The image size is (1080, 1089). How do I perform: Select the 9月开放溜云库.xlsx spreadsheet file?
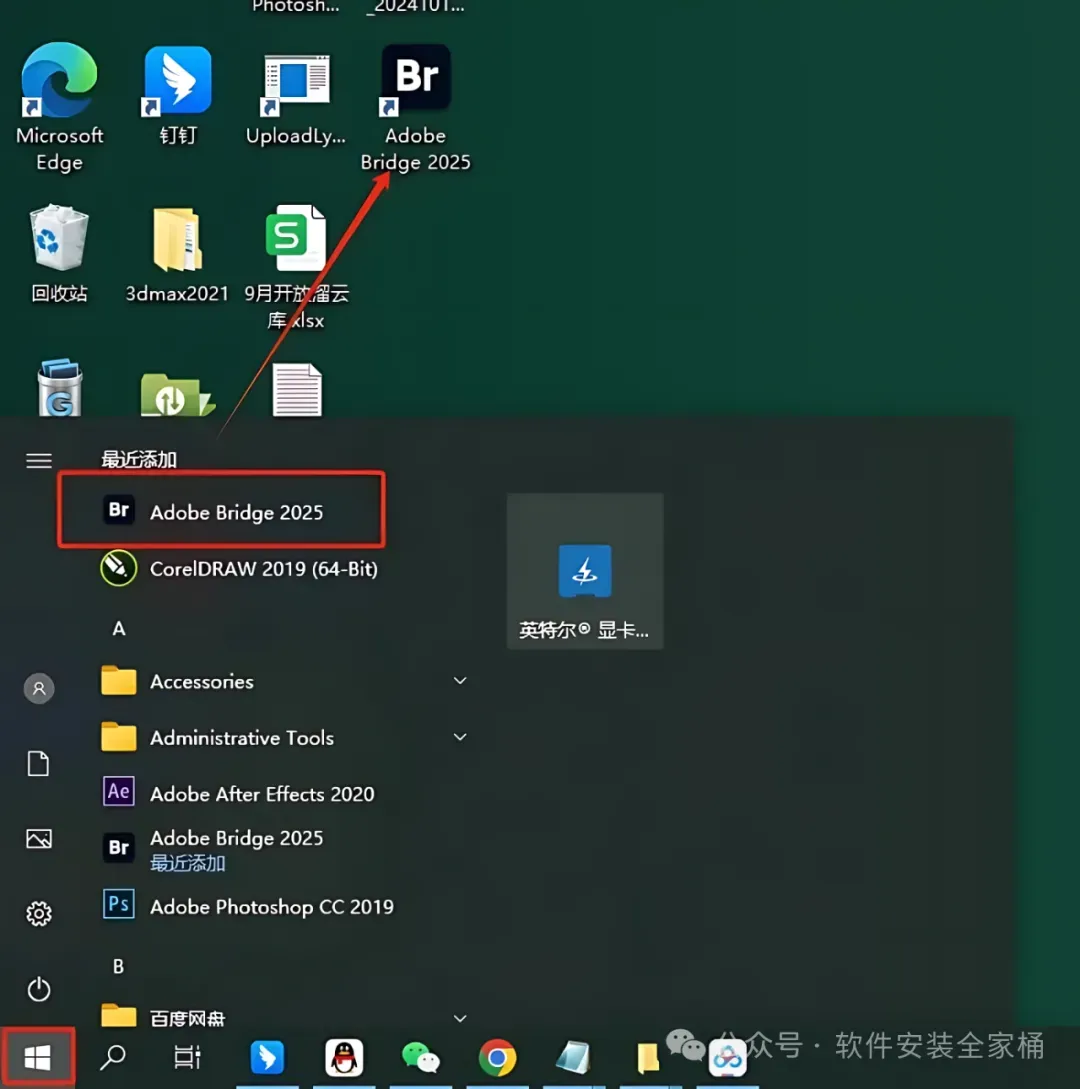click(297, 267)
